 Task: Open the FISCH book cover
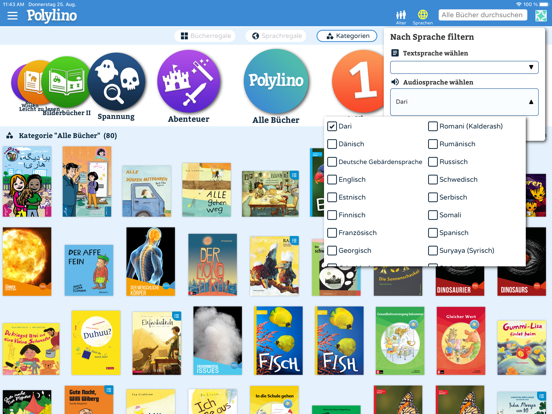point(278,340)
